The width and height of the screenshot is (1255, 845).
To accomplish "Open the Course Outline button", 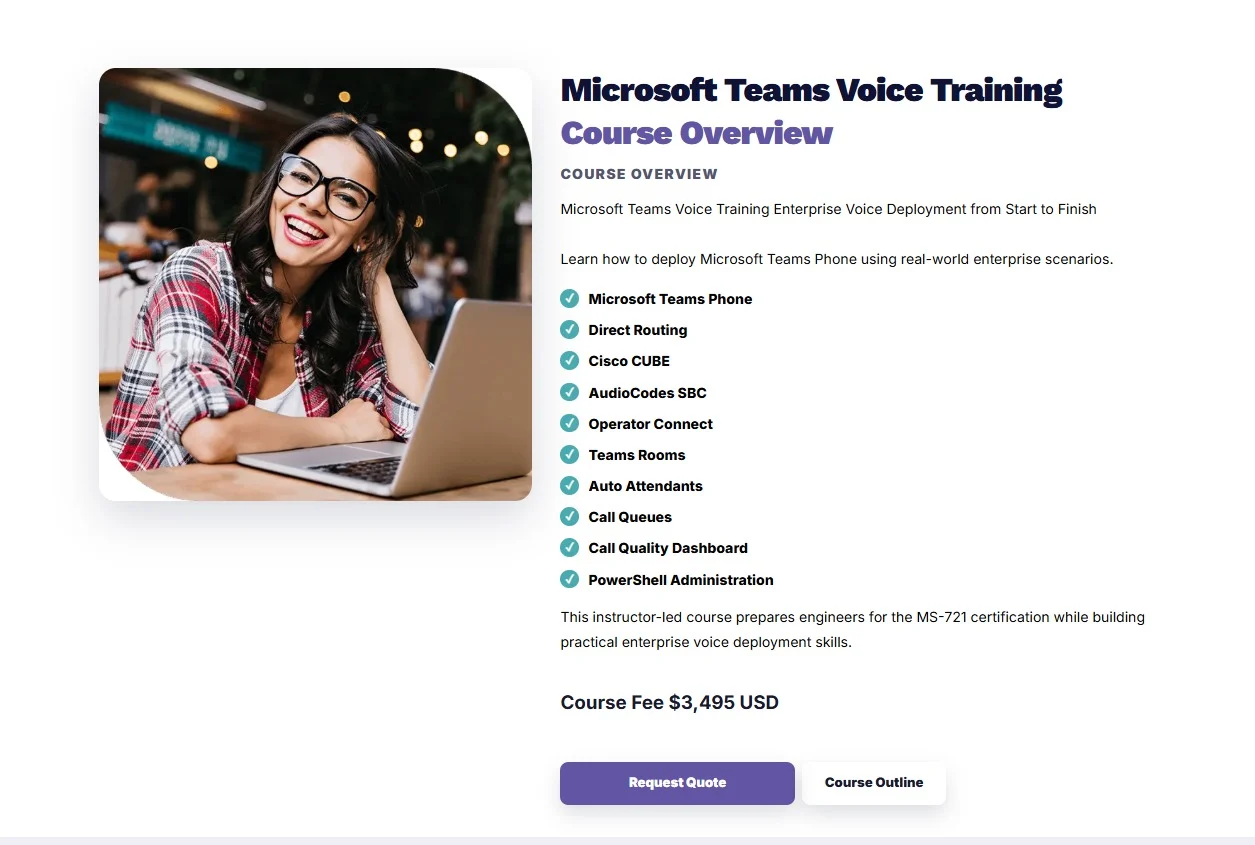I will 874,783.
